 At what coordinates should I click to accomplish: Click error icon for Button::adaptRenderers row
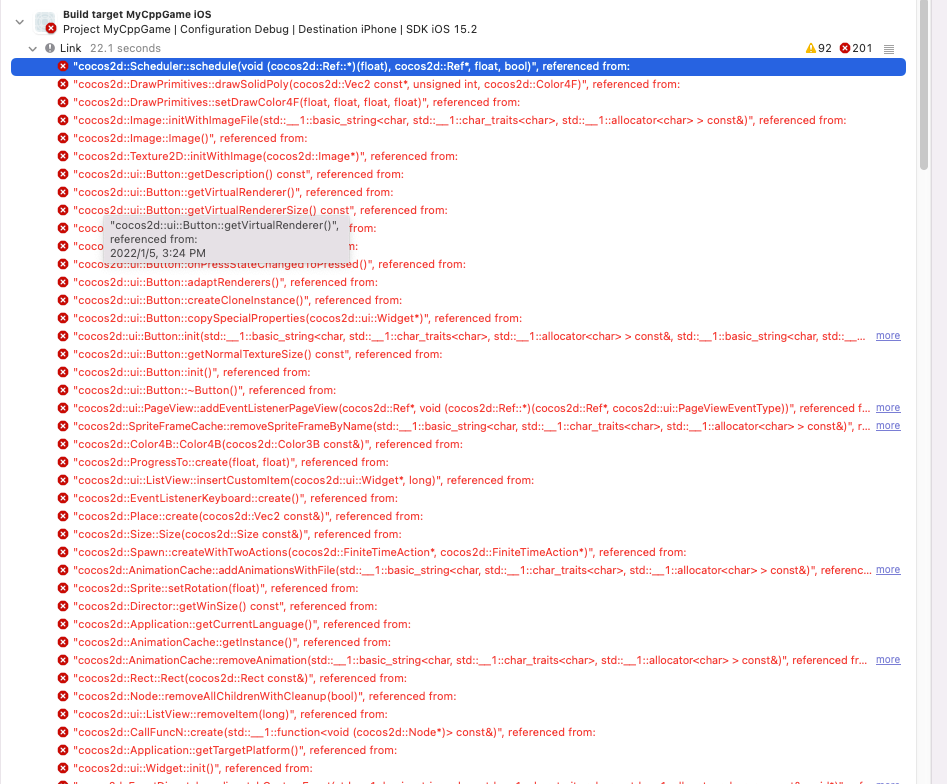point(63,282)
